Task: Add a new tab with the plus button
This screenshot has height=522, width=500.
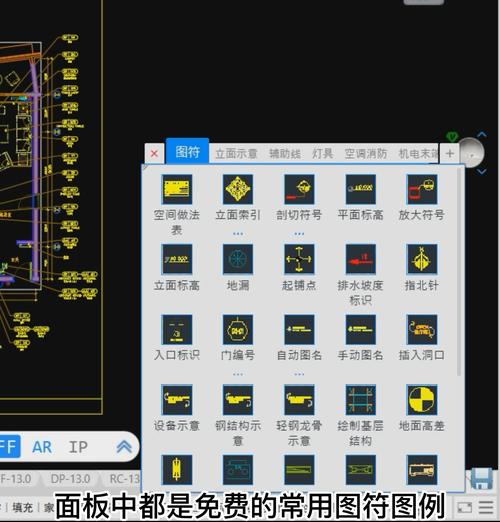Action: pos(450,154)
